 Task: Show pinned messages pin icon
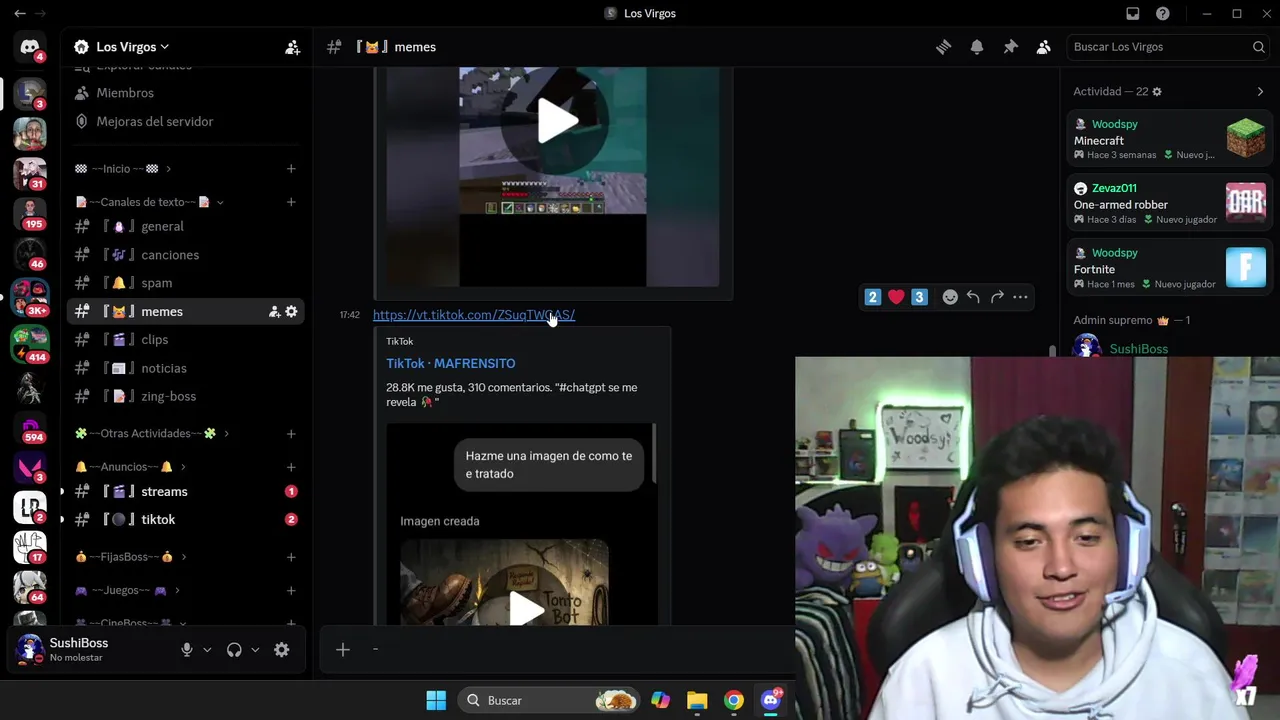(x=1010, y=47)
